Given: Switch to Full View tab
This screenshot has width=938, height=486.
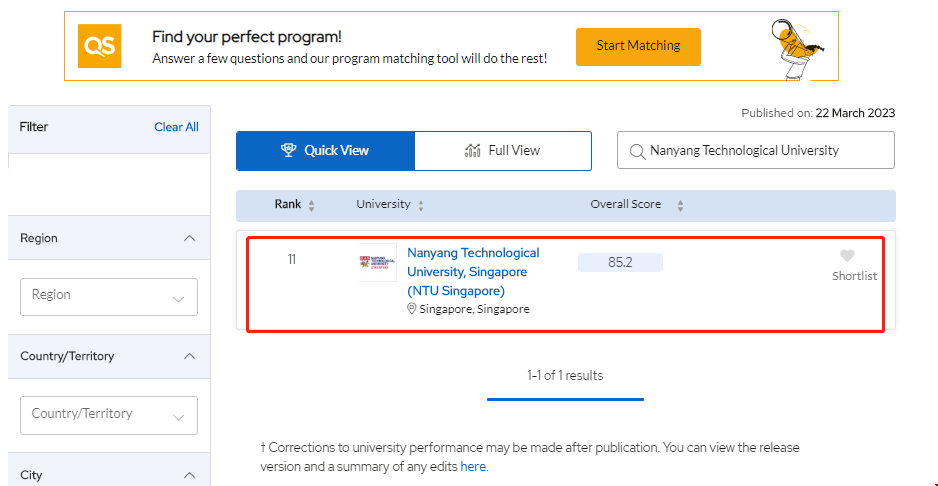Looking at the screenshot, I should tap(503, 151).
